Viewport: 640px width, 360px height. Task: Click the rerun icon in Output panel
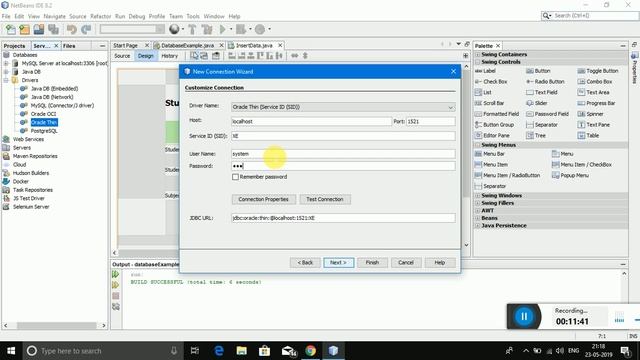(x=116, y=274)
